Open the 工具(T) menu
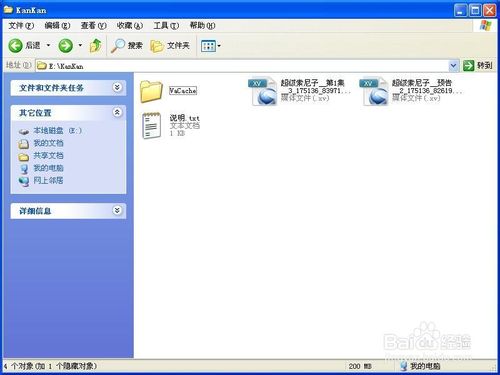Screen dimensions: 500x375 (x=166, y=26)
